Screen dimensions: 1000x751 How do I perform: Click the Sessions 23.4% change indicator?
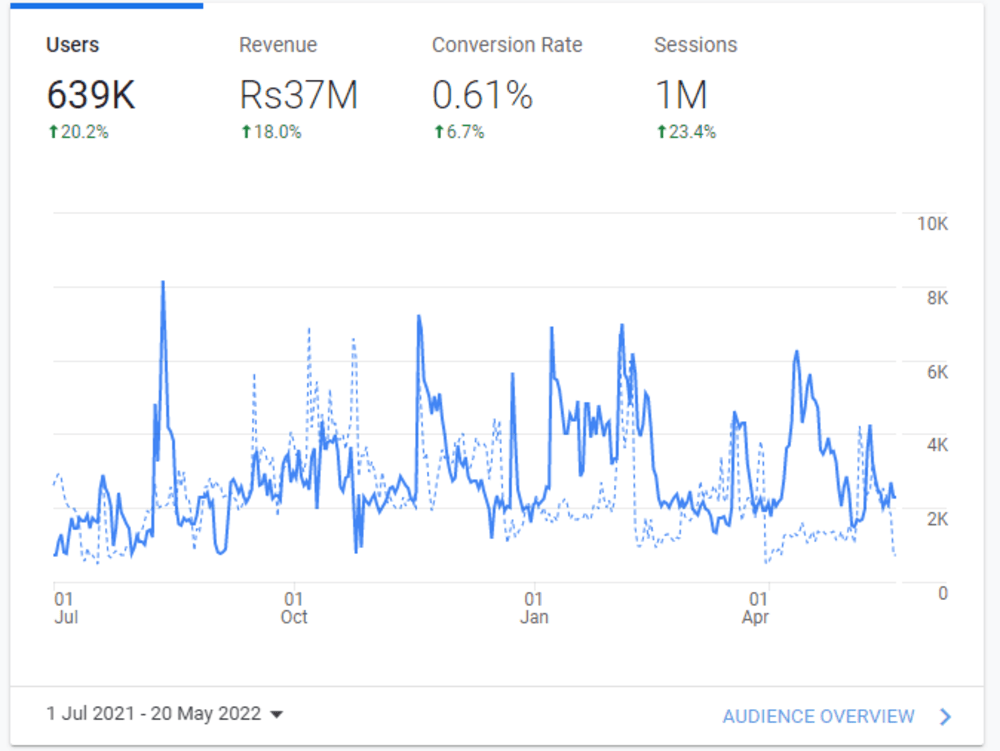pos(686,132)
